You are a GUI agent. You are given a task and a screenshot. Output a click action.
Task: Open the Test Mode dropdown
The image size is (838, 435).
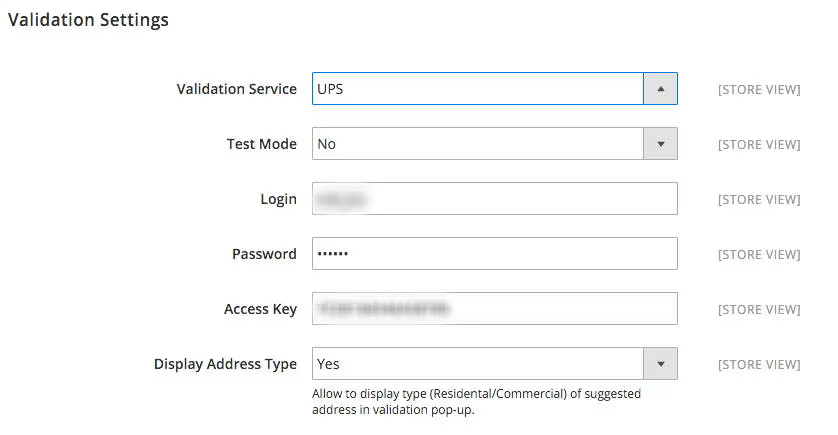point(477,144)
